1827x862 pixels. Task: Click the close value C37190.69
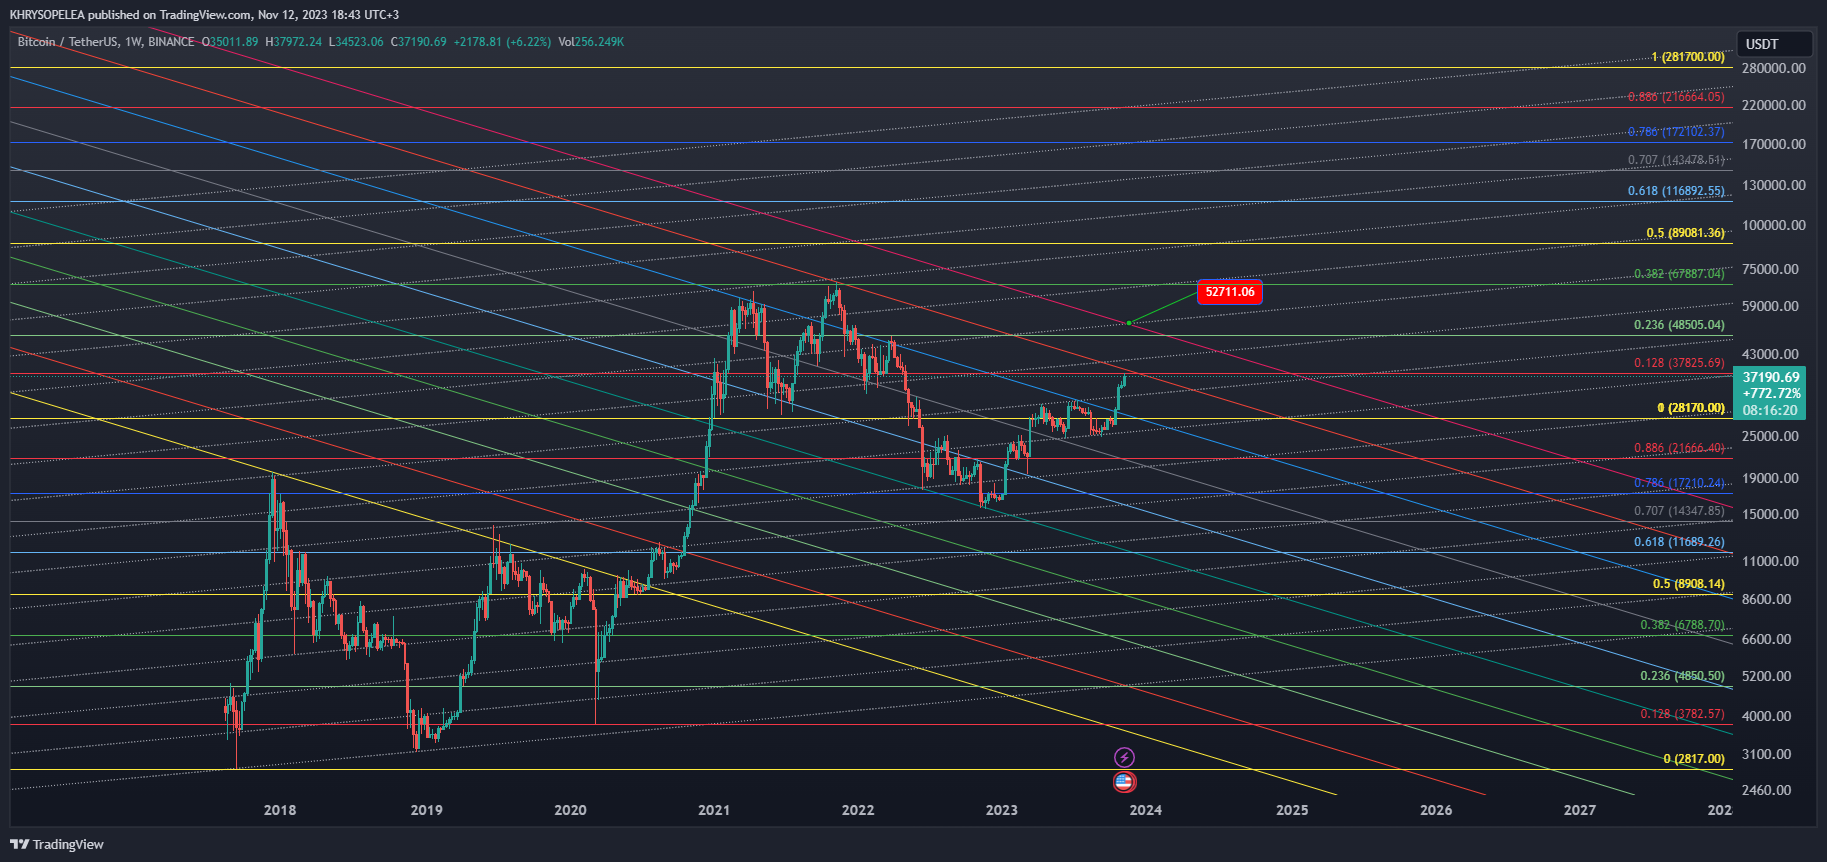click(419, 42)
